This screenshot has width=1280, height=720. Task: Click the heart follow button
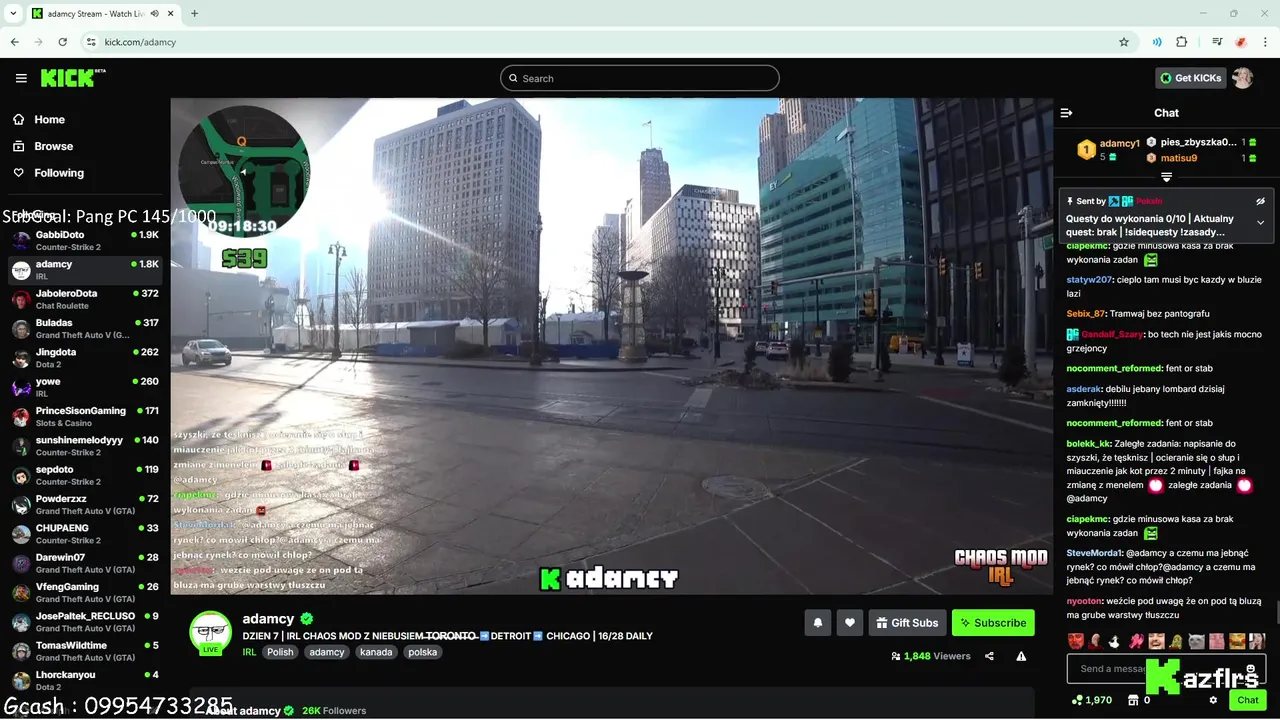pos(850,622)
